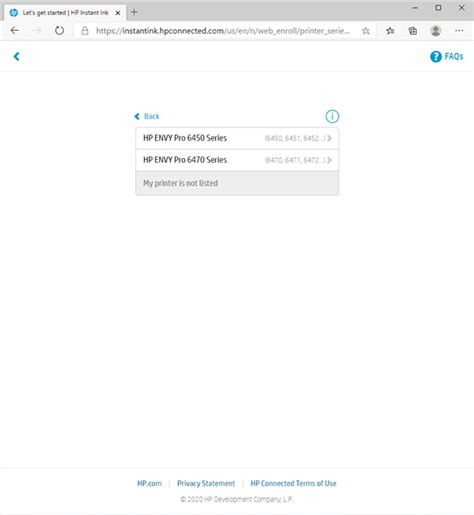Click the greyed-out browser forward arrow
This screenshot has height=515, width=474.
point(37,31)
